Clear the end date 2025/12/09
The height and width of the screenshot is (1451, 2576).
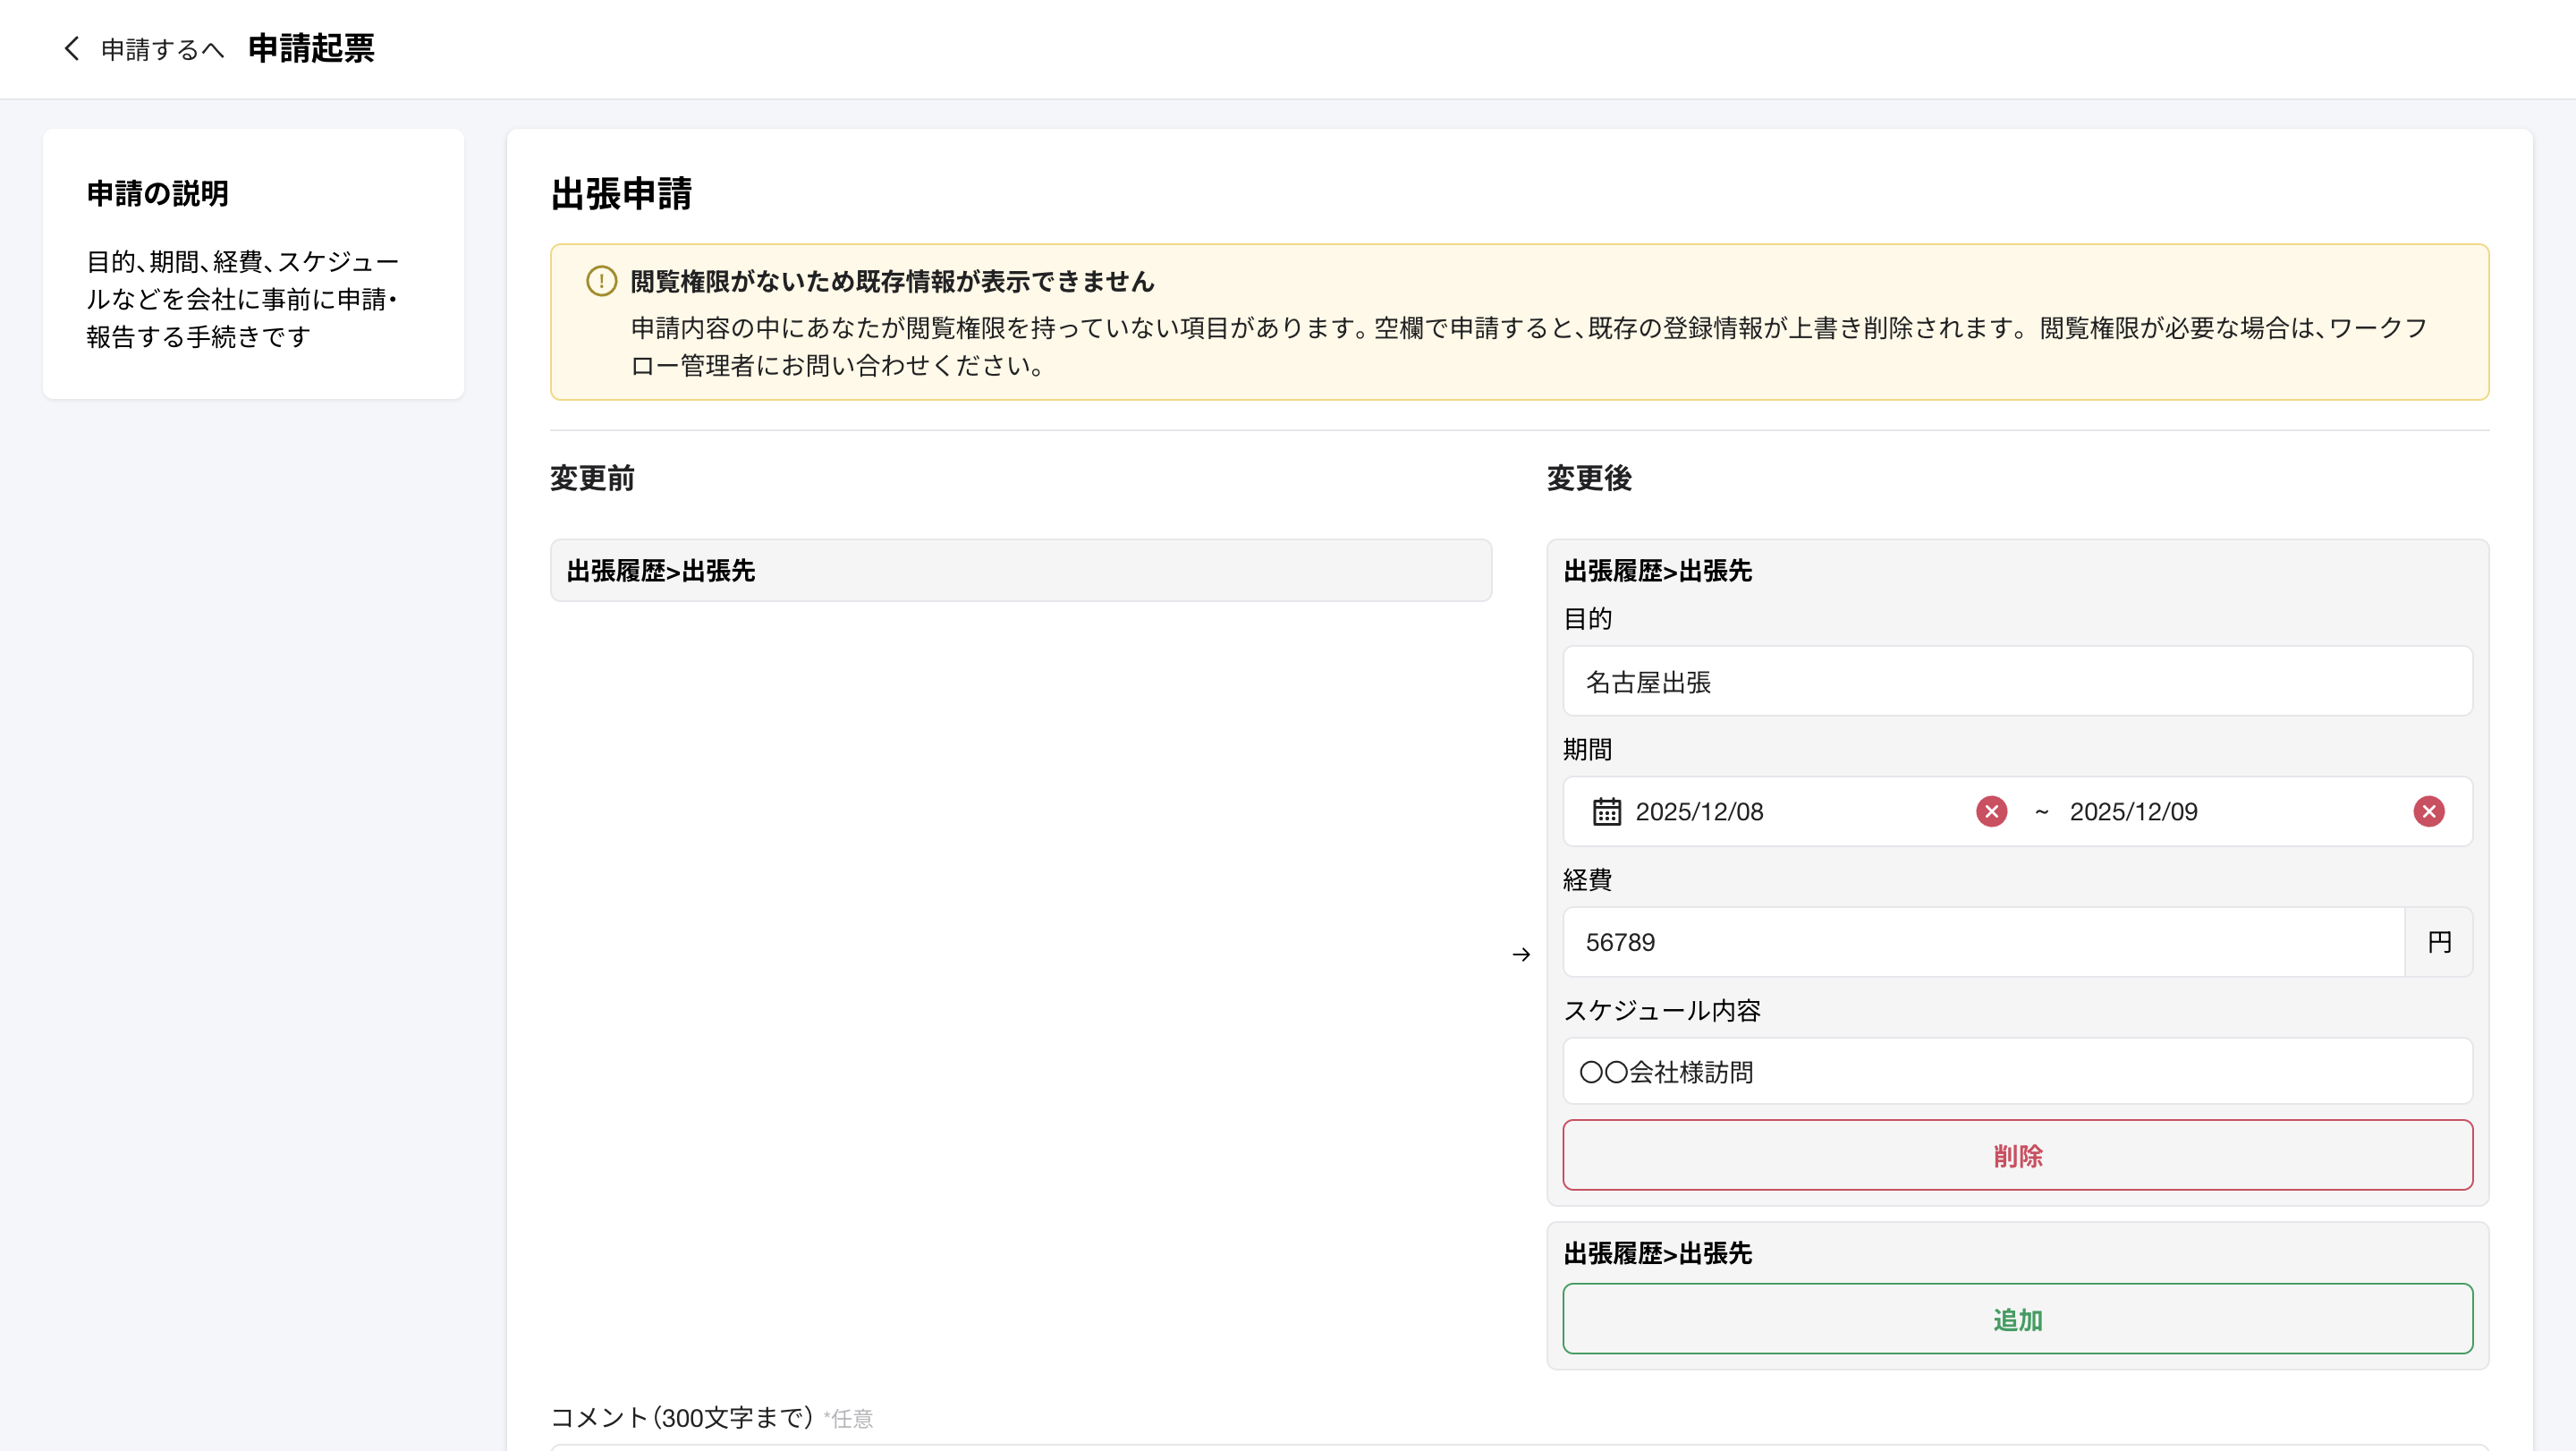click(x=2428, y=811)
